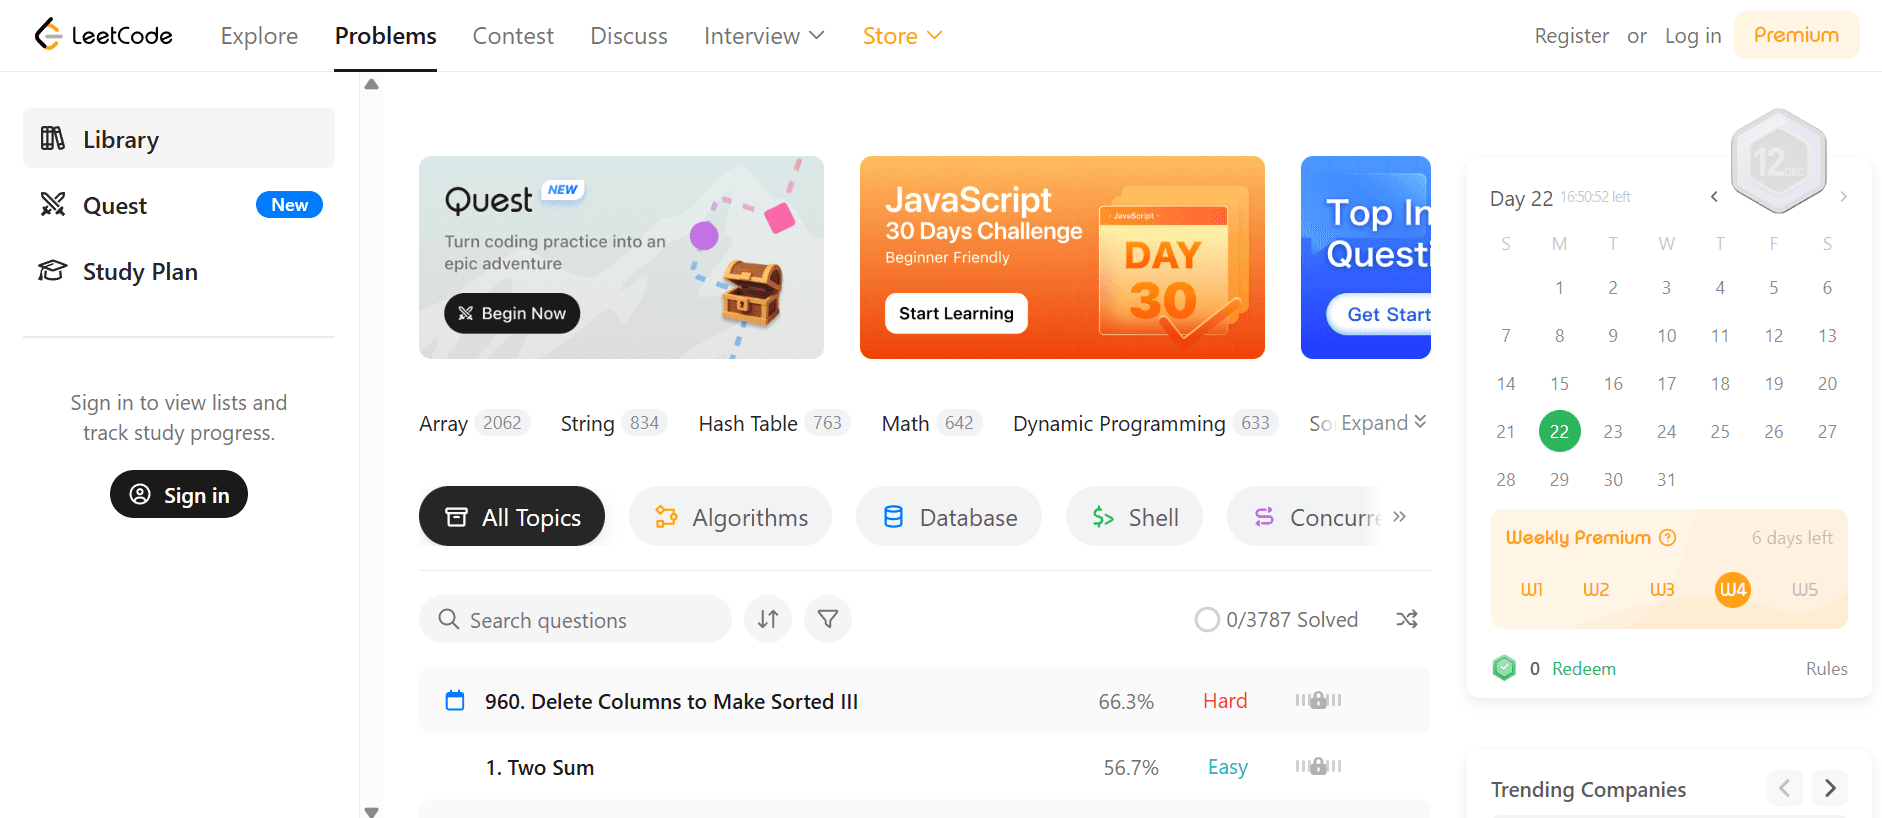Open the Two Sum problem
The height and width of the screenshot is (818, 1882).
540,767
